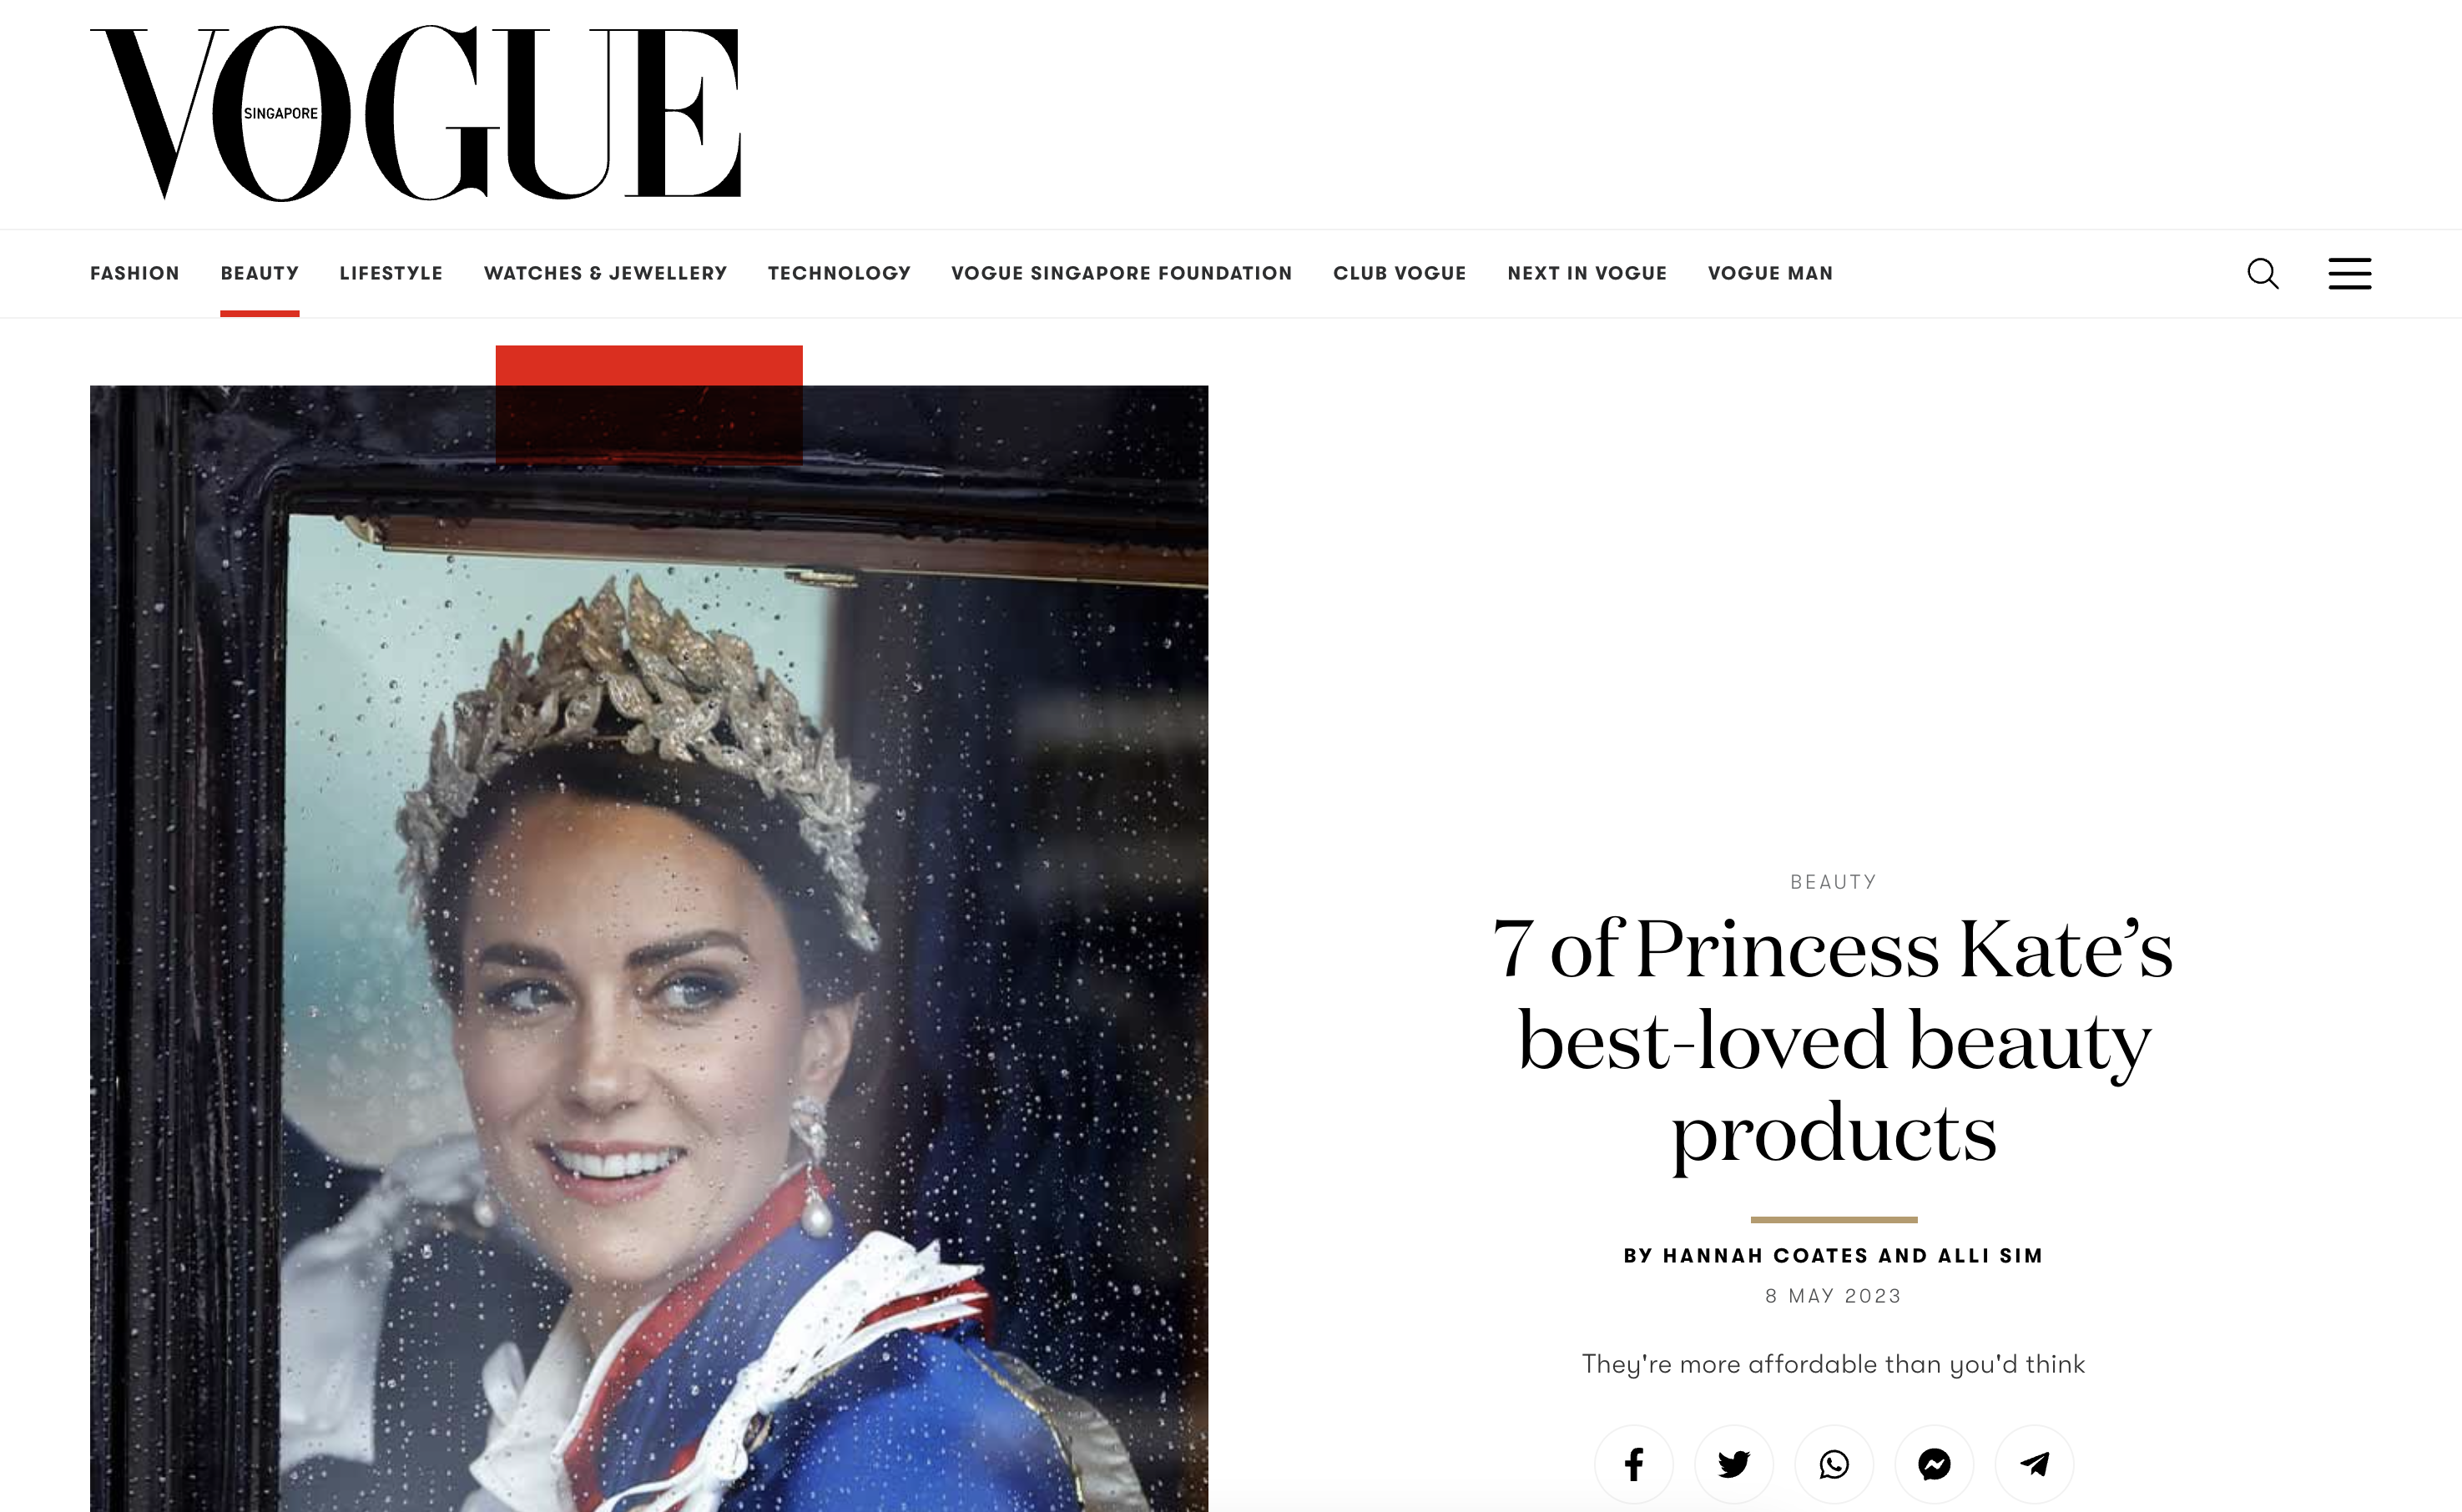Share article via Telegram
Image resolution: width=2462 pixels, height=1512 pixels.
pyautogui.click(x=2034, y=1464)
